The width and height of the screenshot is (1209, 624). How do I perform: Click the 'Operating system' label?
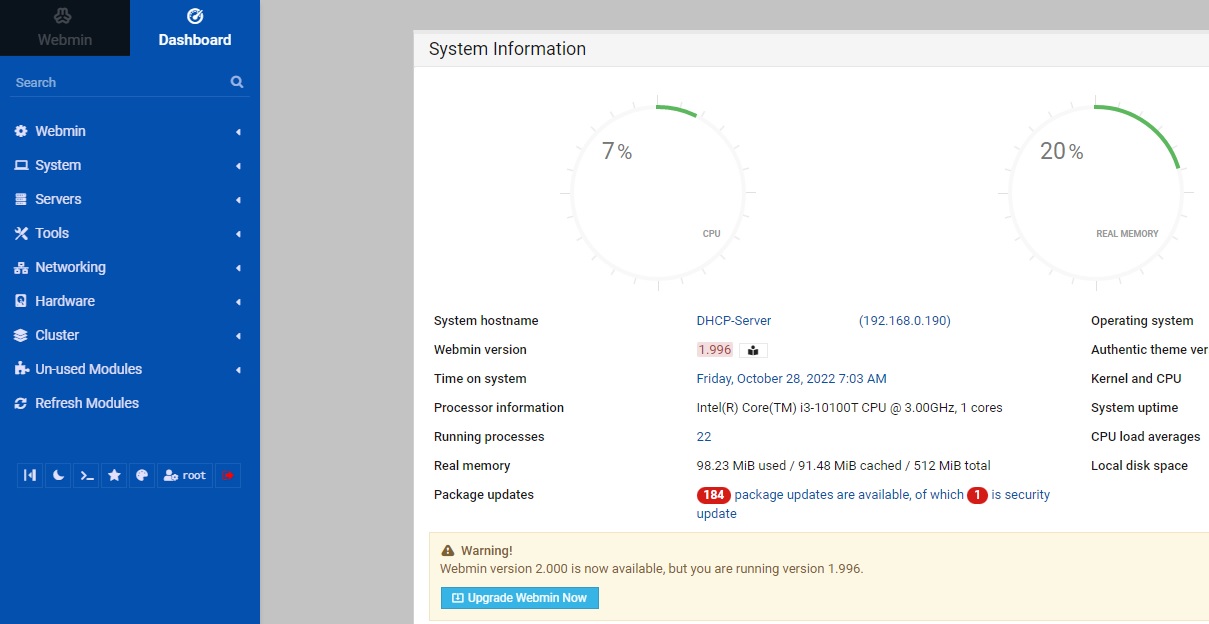click(1142, 321)
